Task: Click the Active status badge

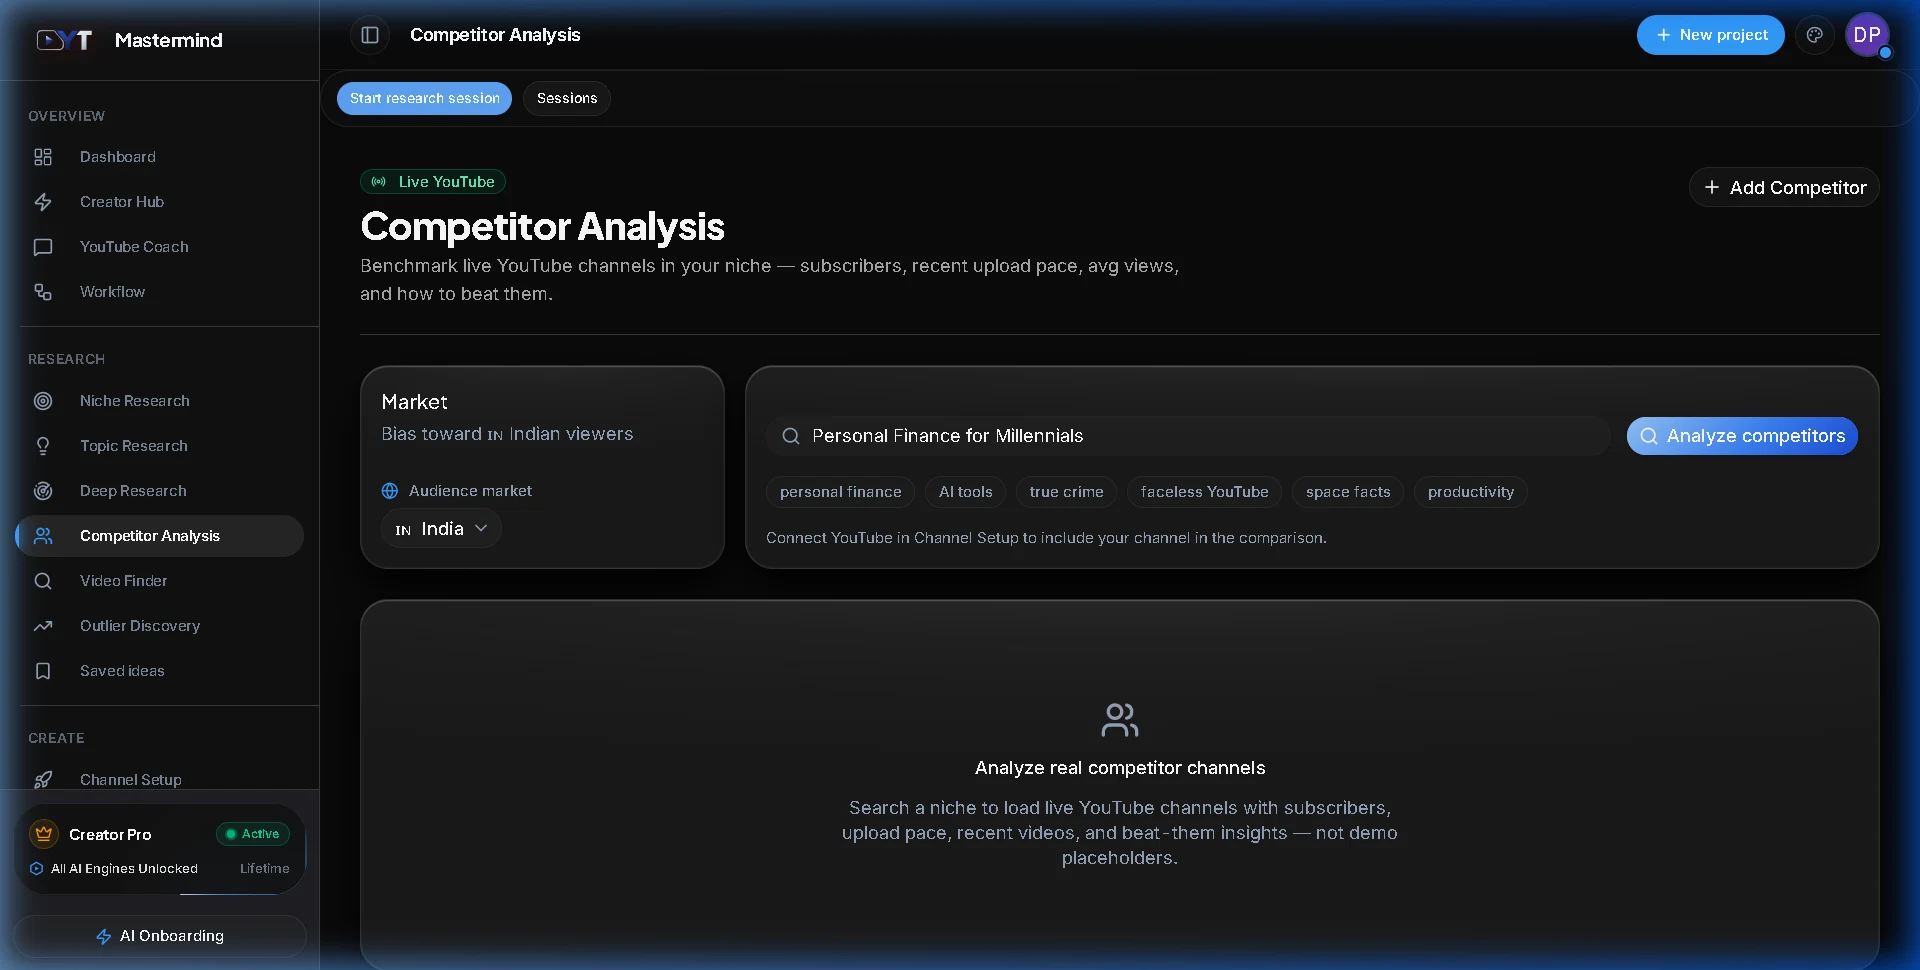Action: coord(253,834)
